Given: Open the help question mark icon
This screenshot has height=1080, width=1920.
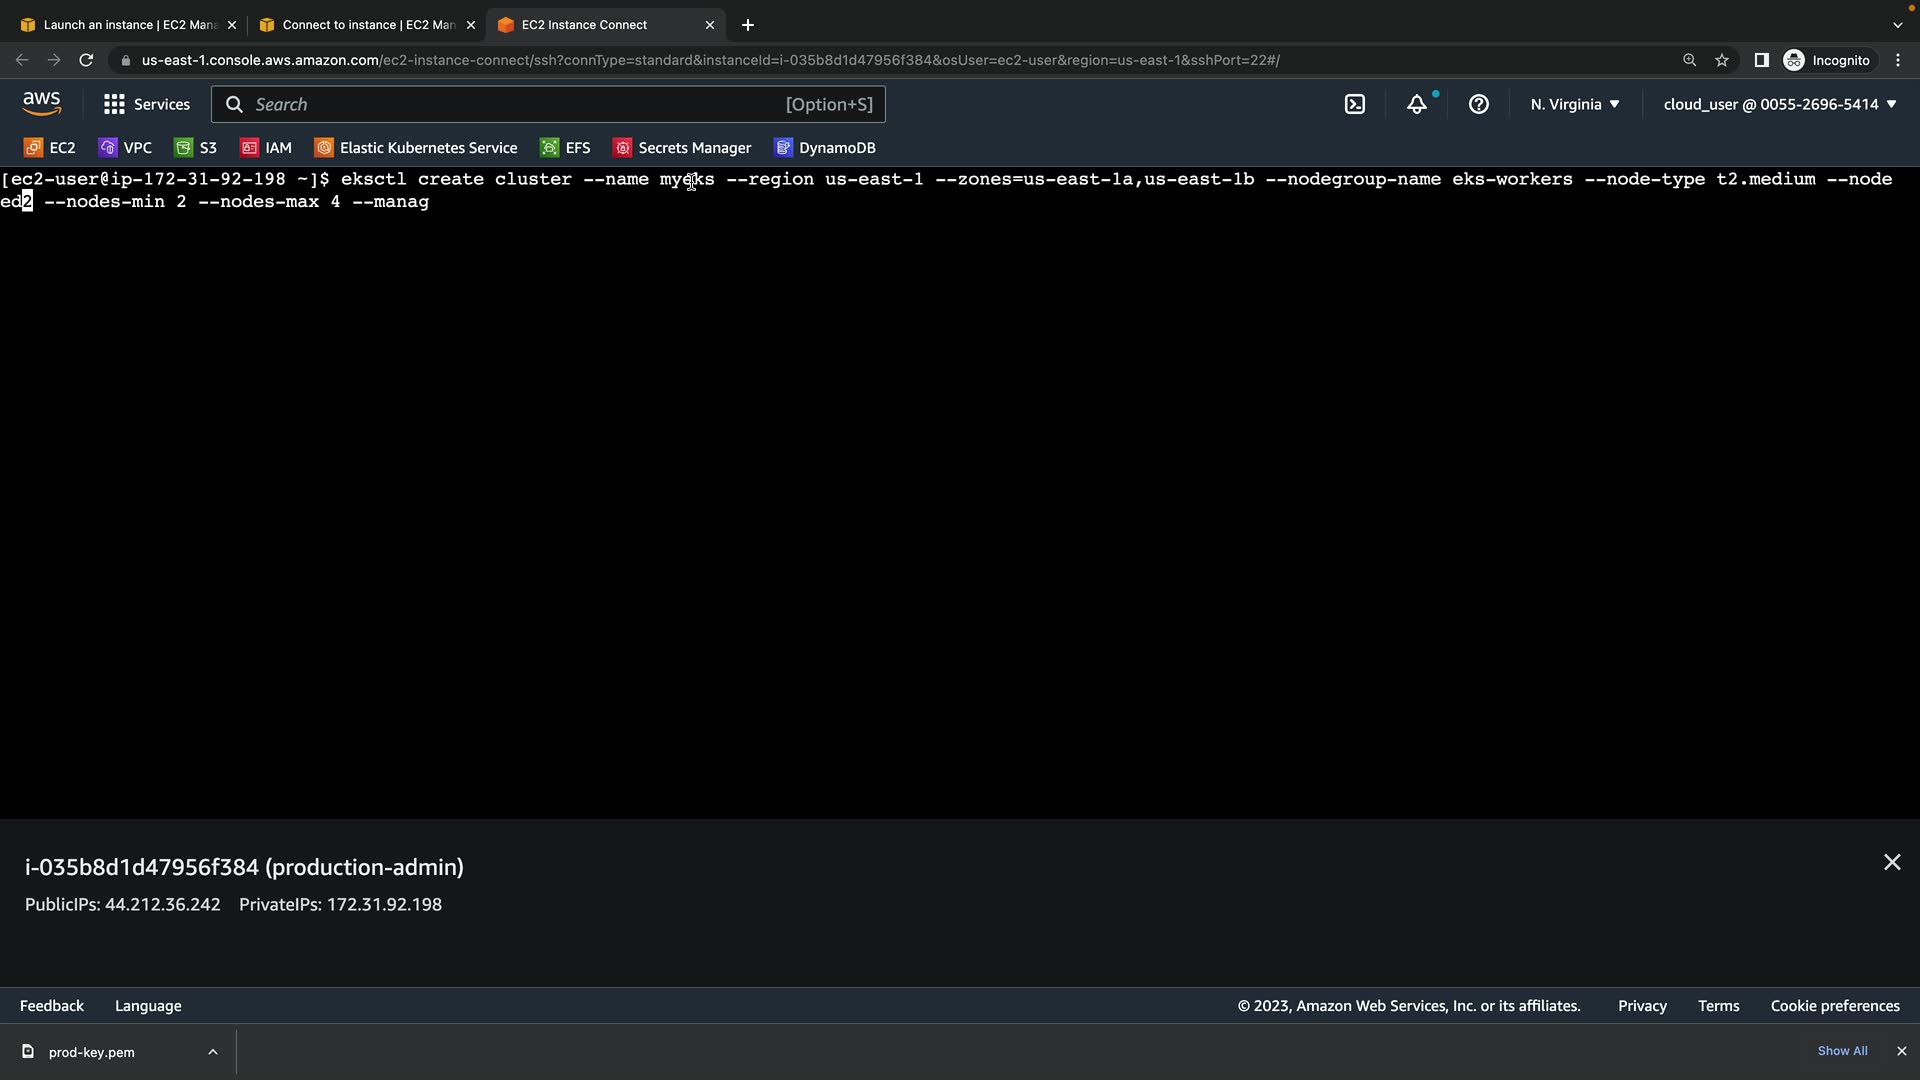Looking at the screenshot, I should (1479, 104).
